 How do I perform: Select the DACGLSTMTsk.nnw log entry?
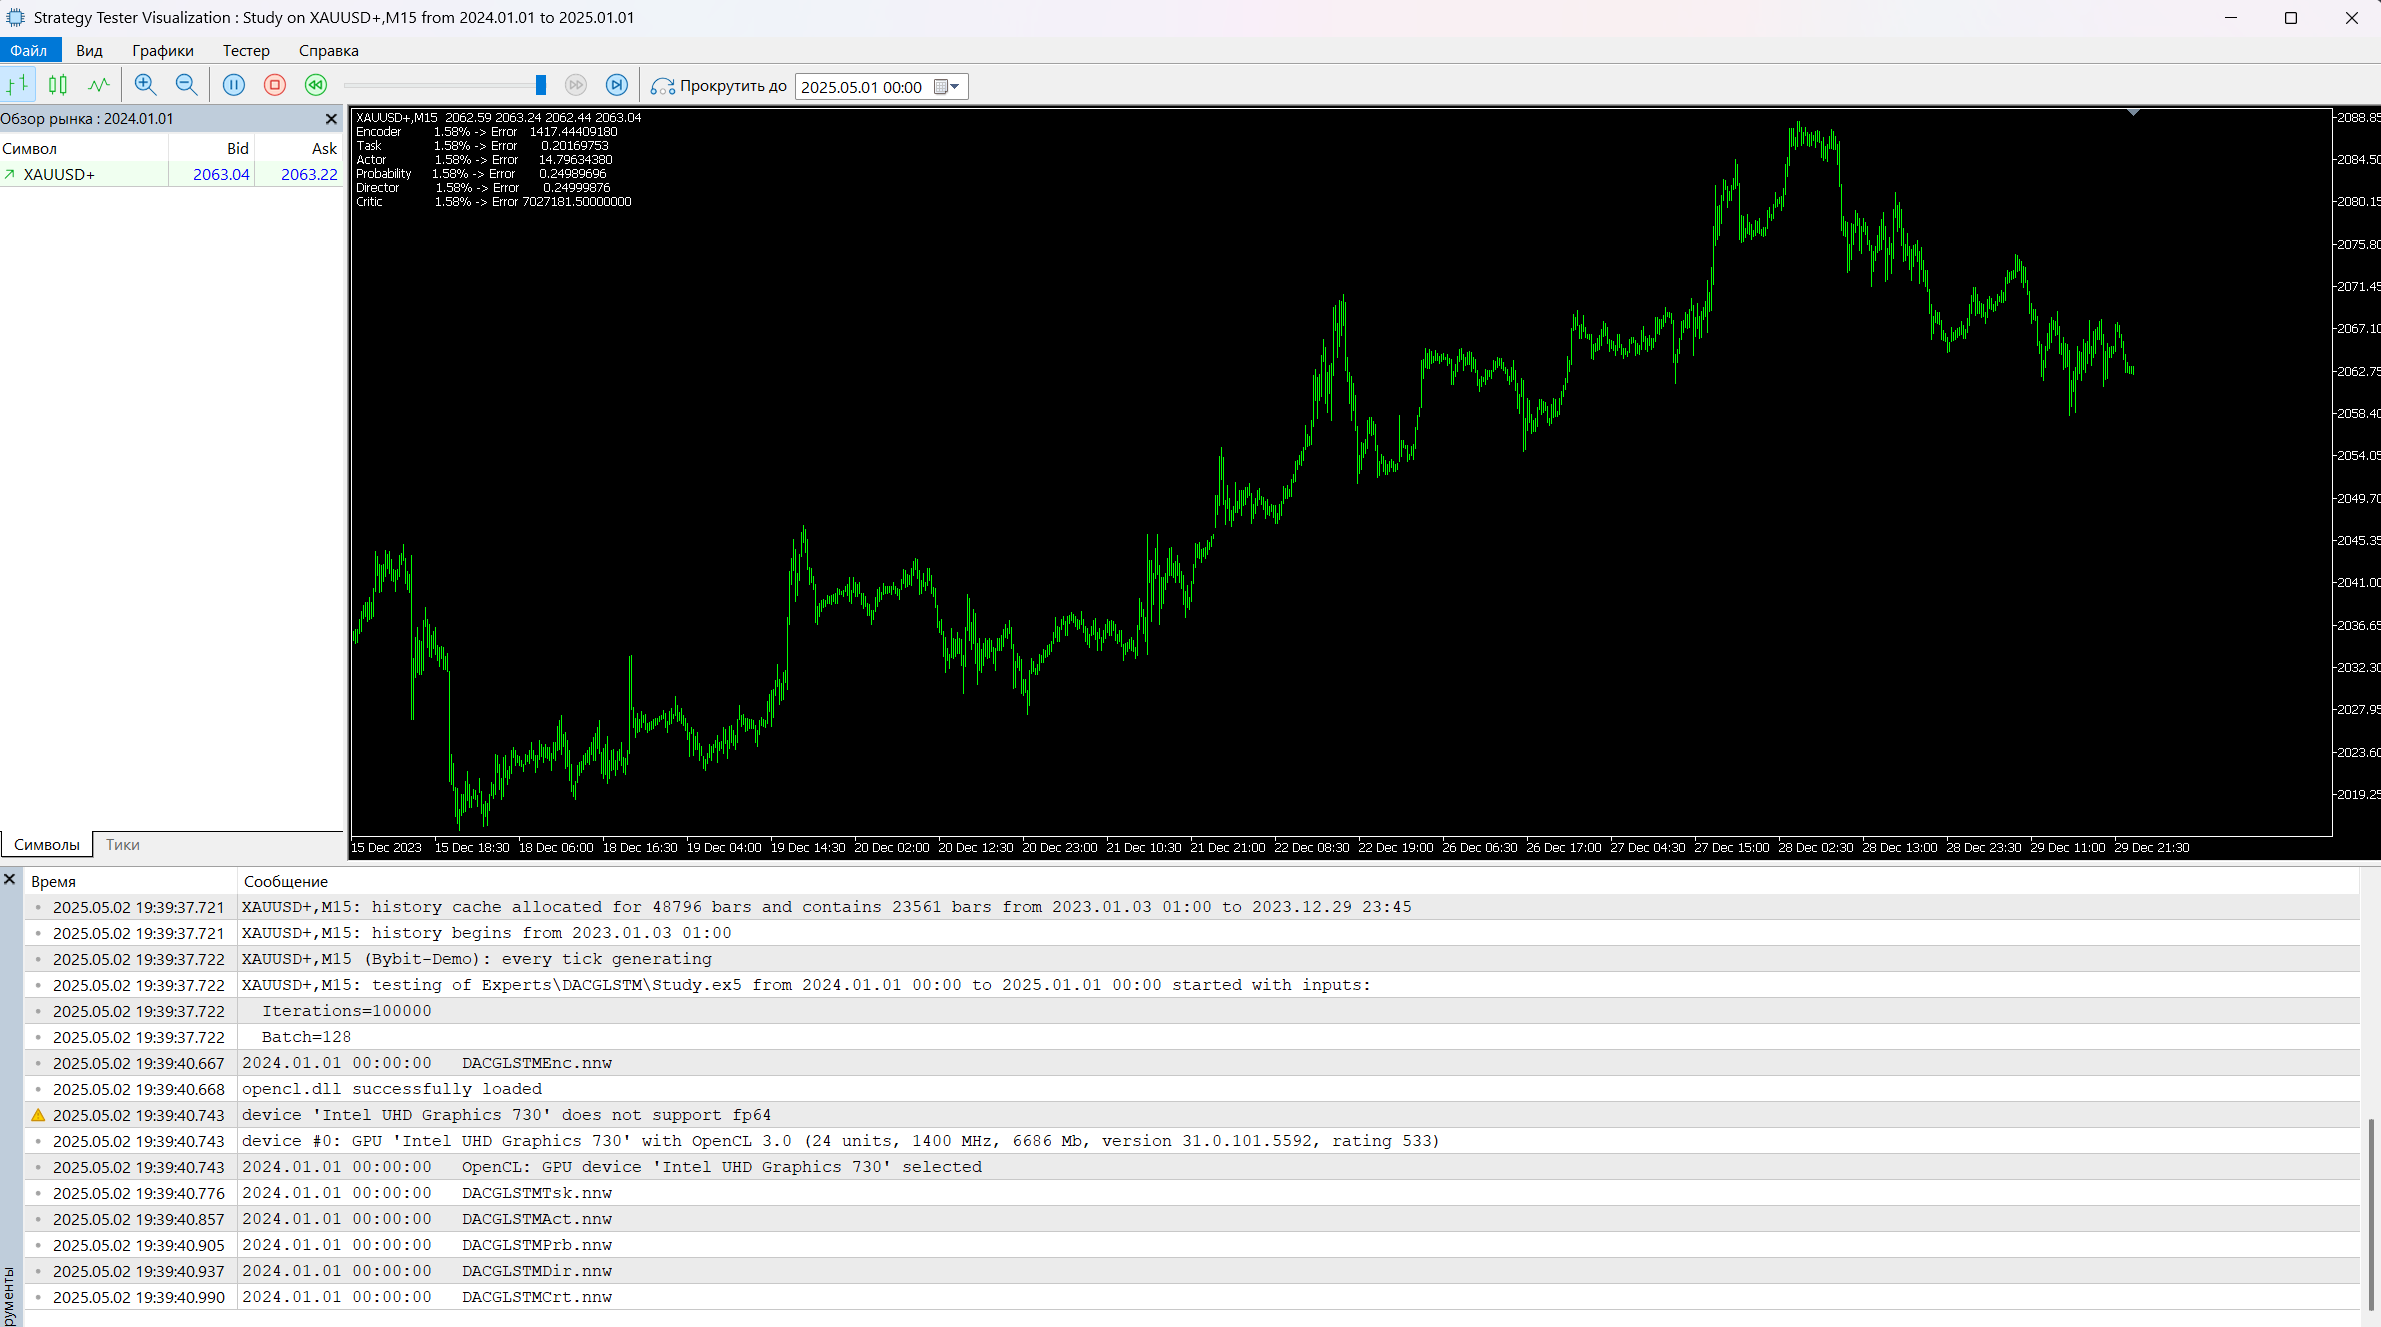click(x=1192, y=1193)
